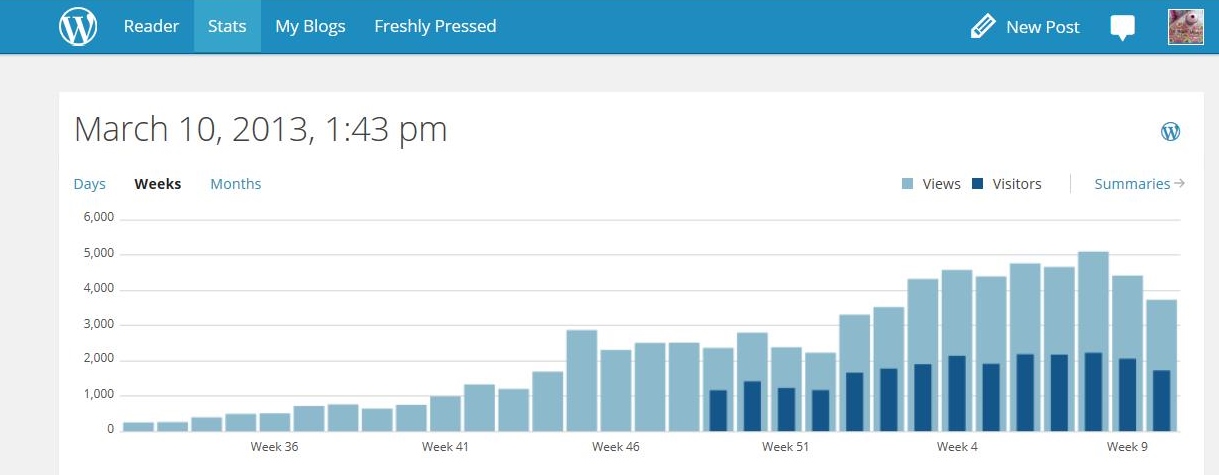Open the Reader menu item
This screenshot has width=1219, height=475.
151,27
